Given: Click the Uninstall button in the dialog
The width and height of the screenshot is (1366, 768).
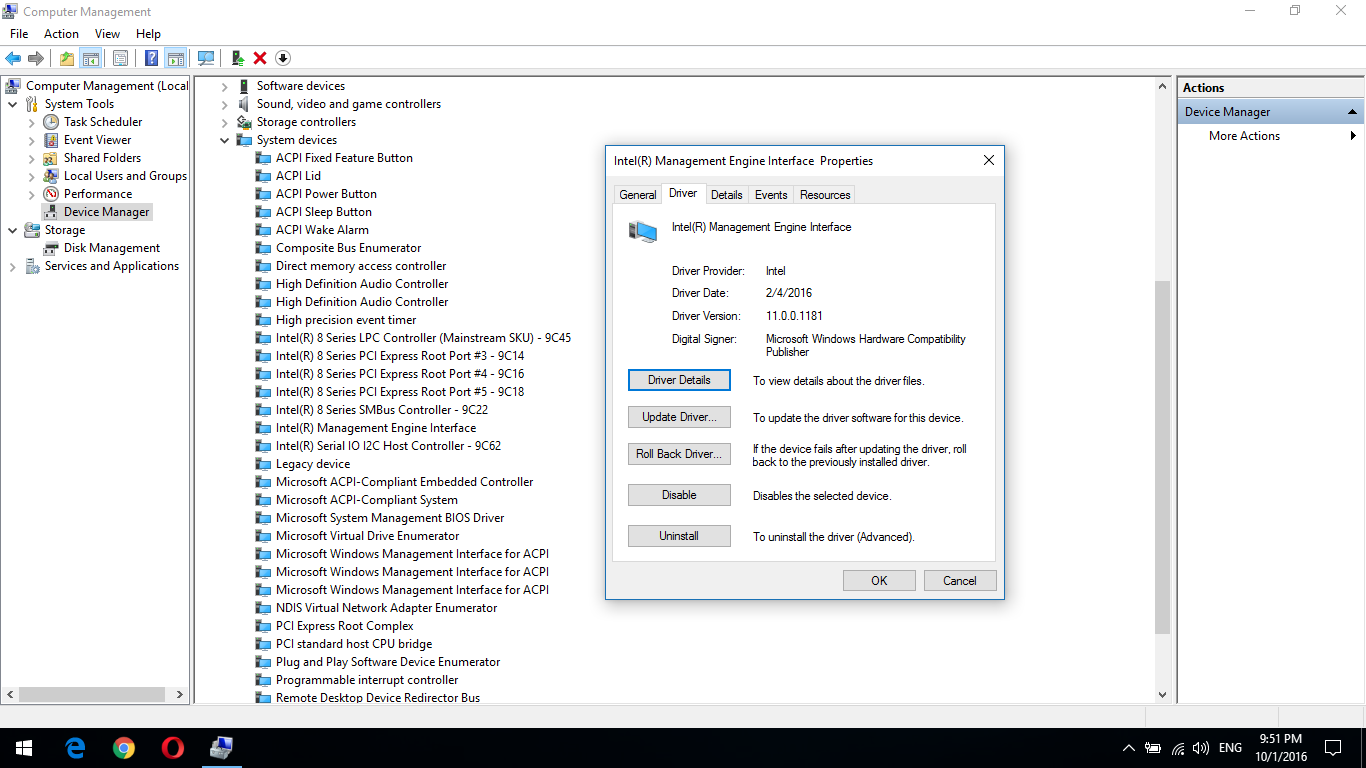Looking at the screenshot, I should (679, 536).
